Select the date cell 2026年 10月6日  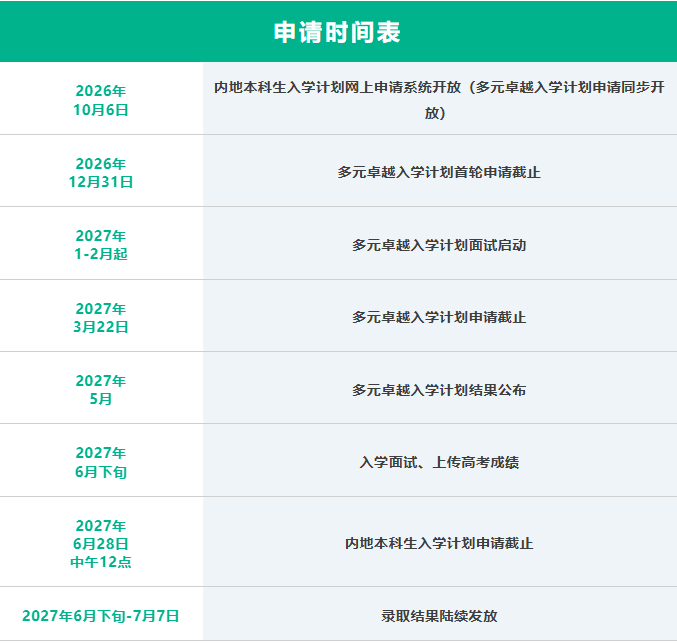click(101, 100)
